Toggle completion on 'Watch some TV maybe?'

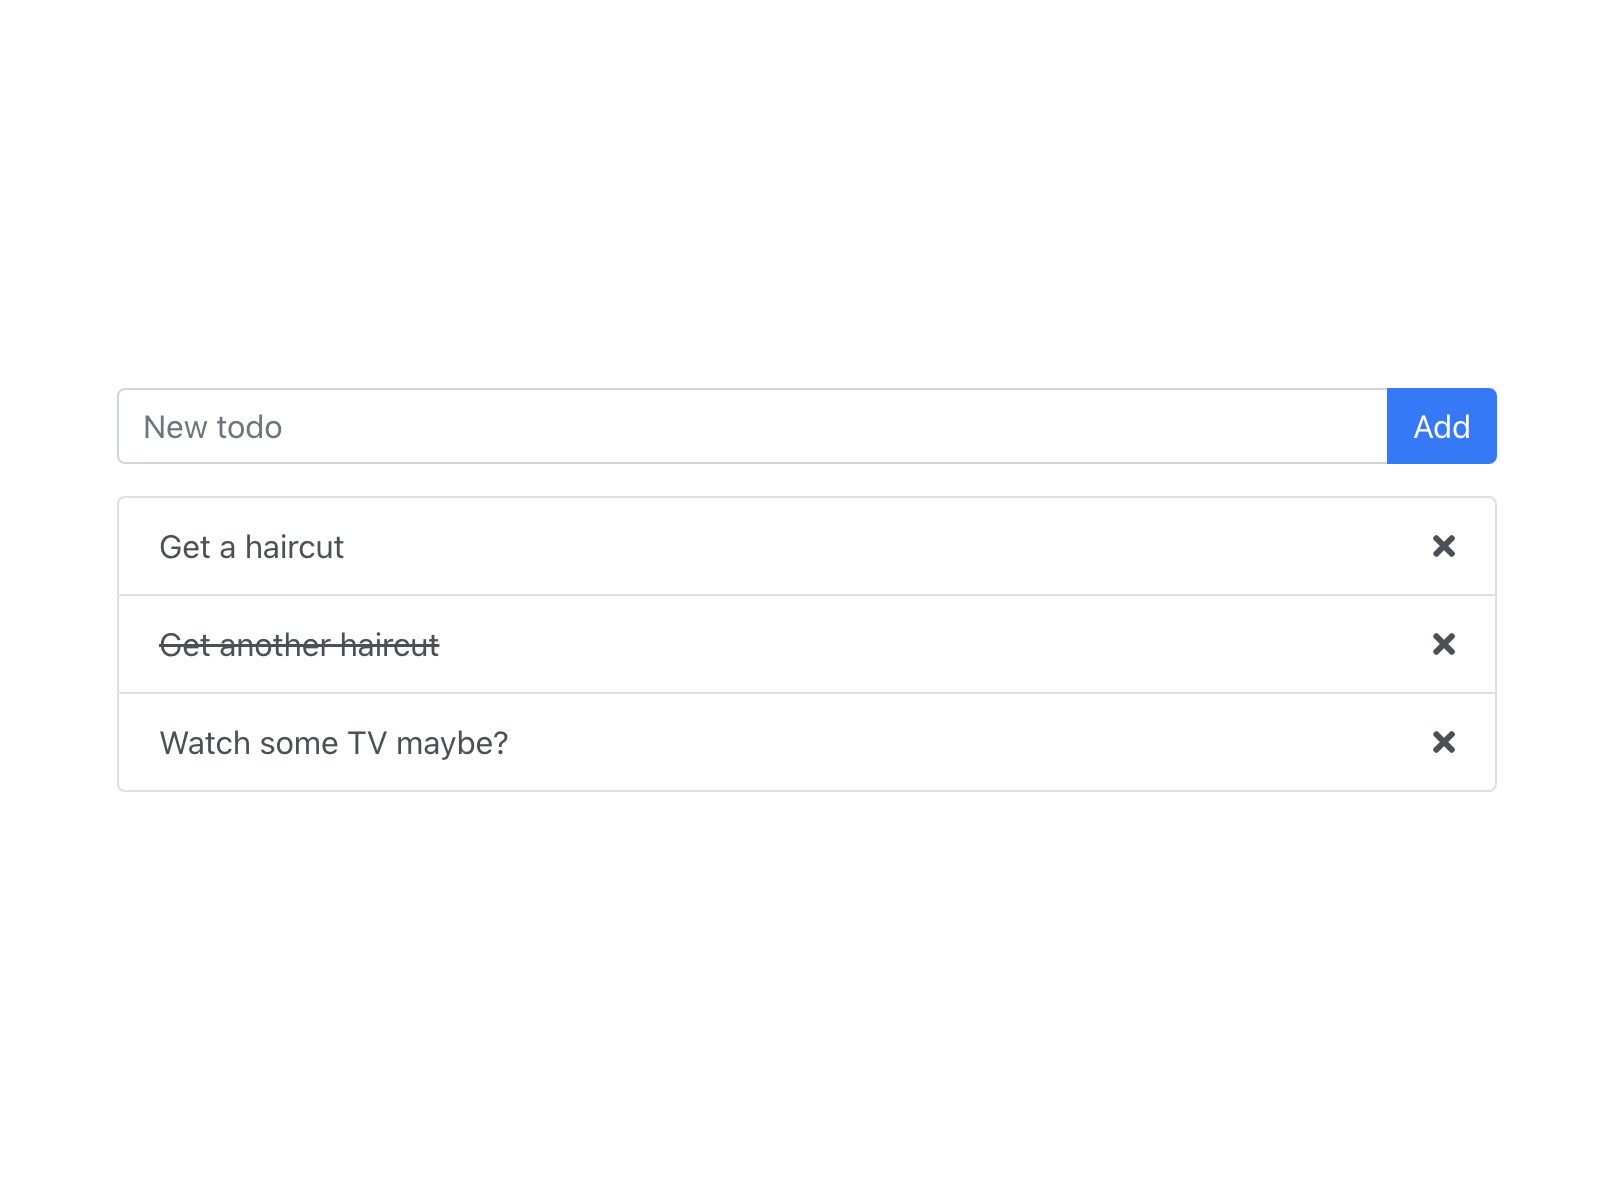(x=333, y=742)
